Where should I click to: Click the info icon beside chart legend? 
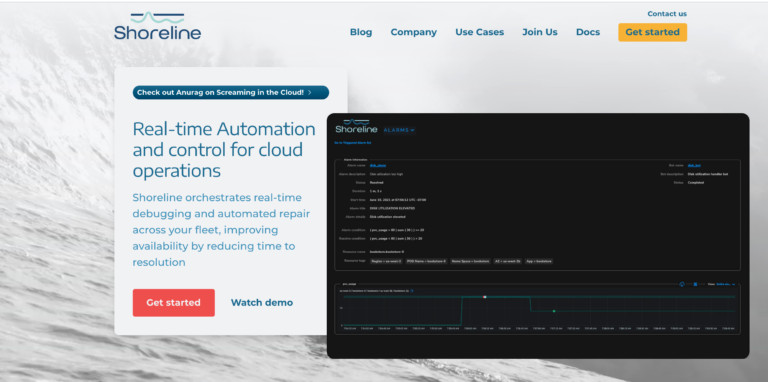pos(412,291)
